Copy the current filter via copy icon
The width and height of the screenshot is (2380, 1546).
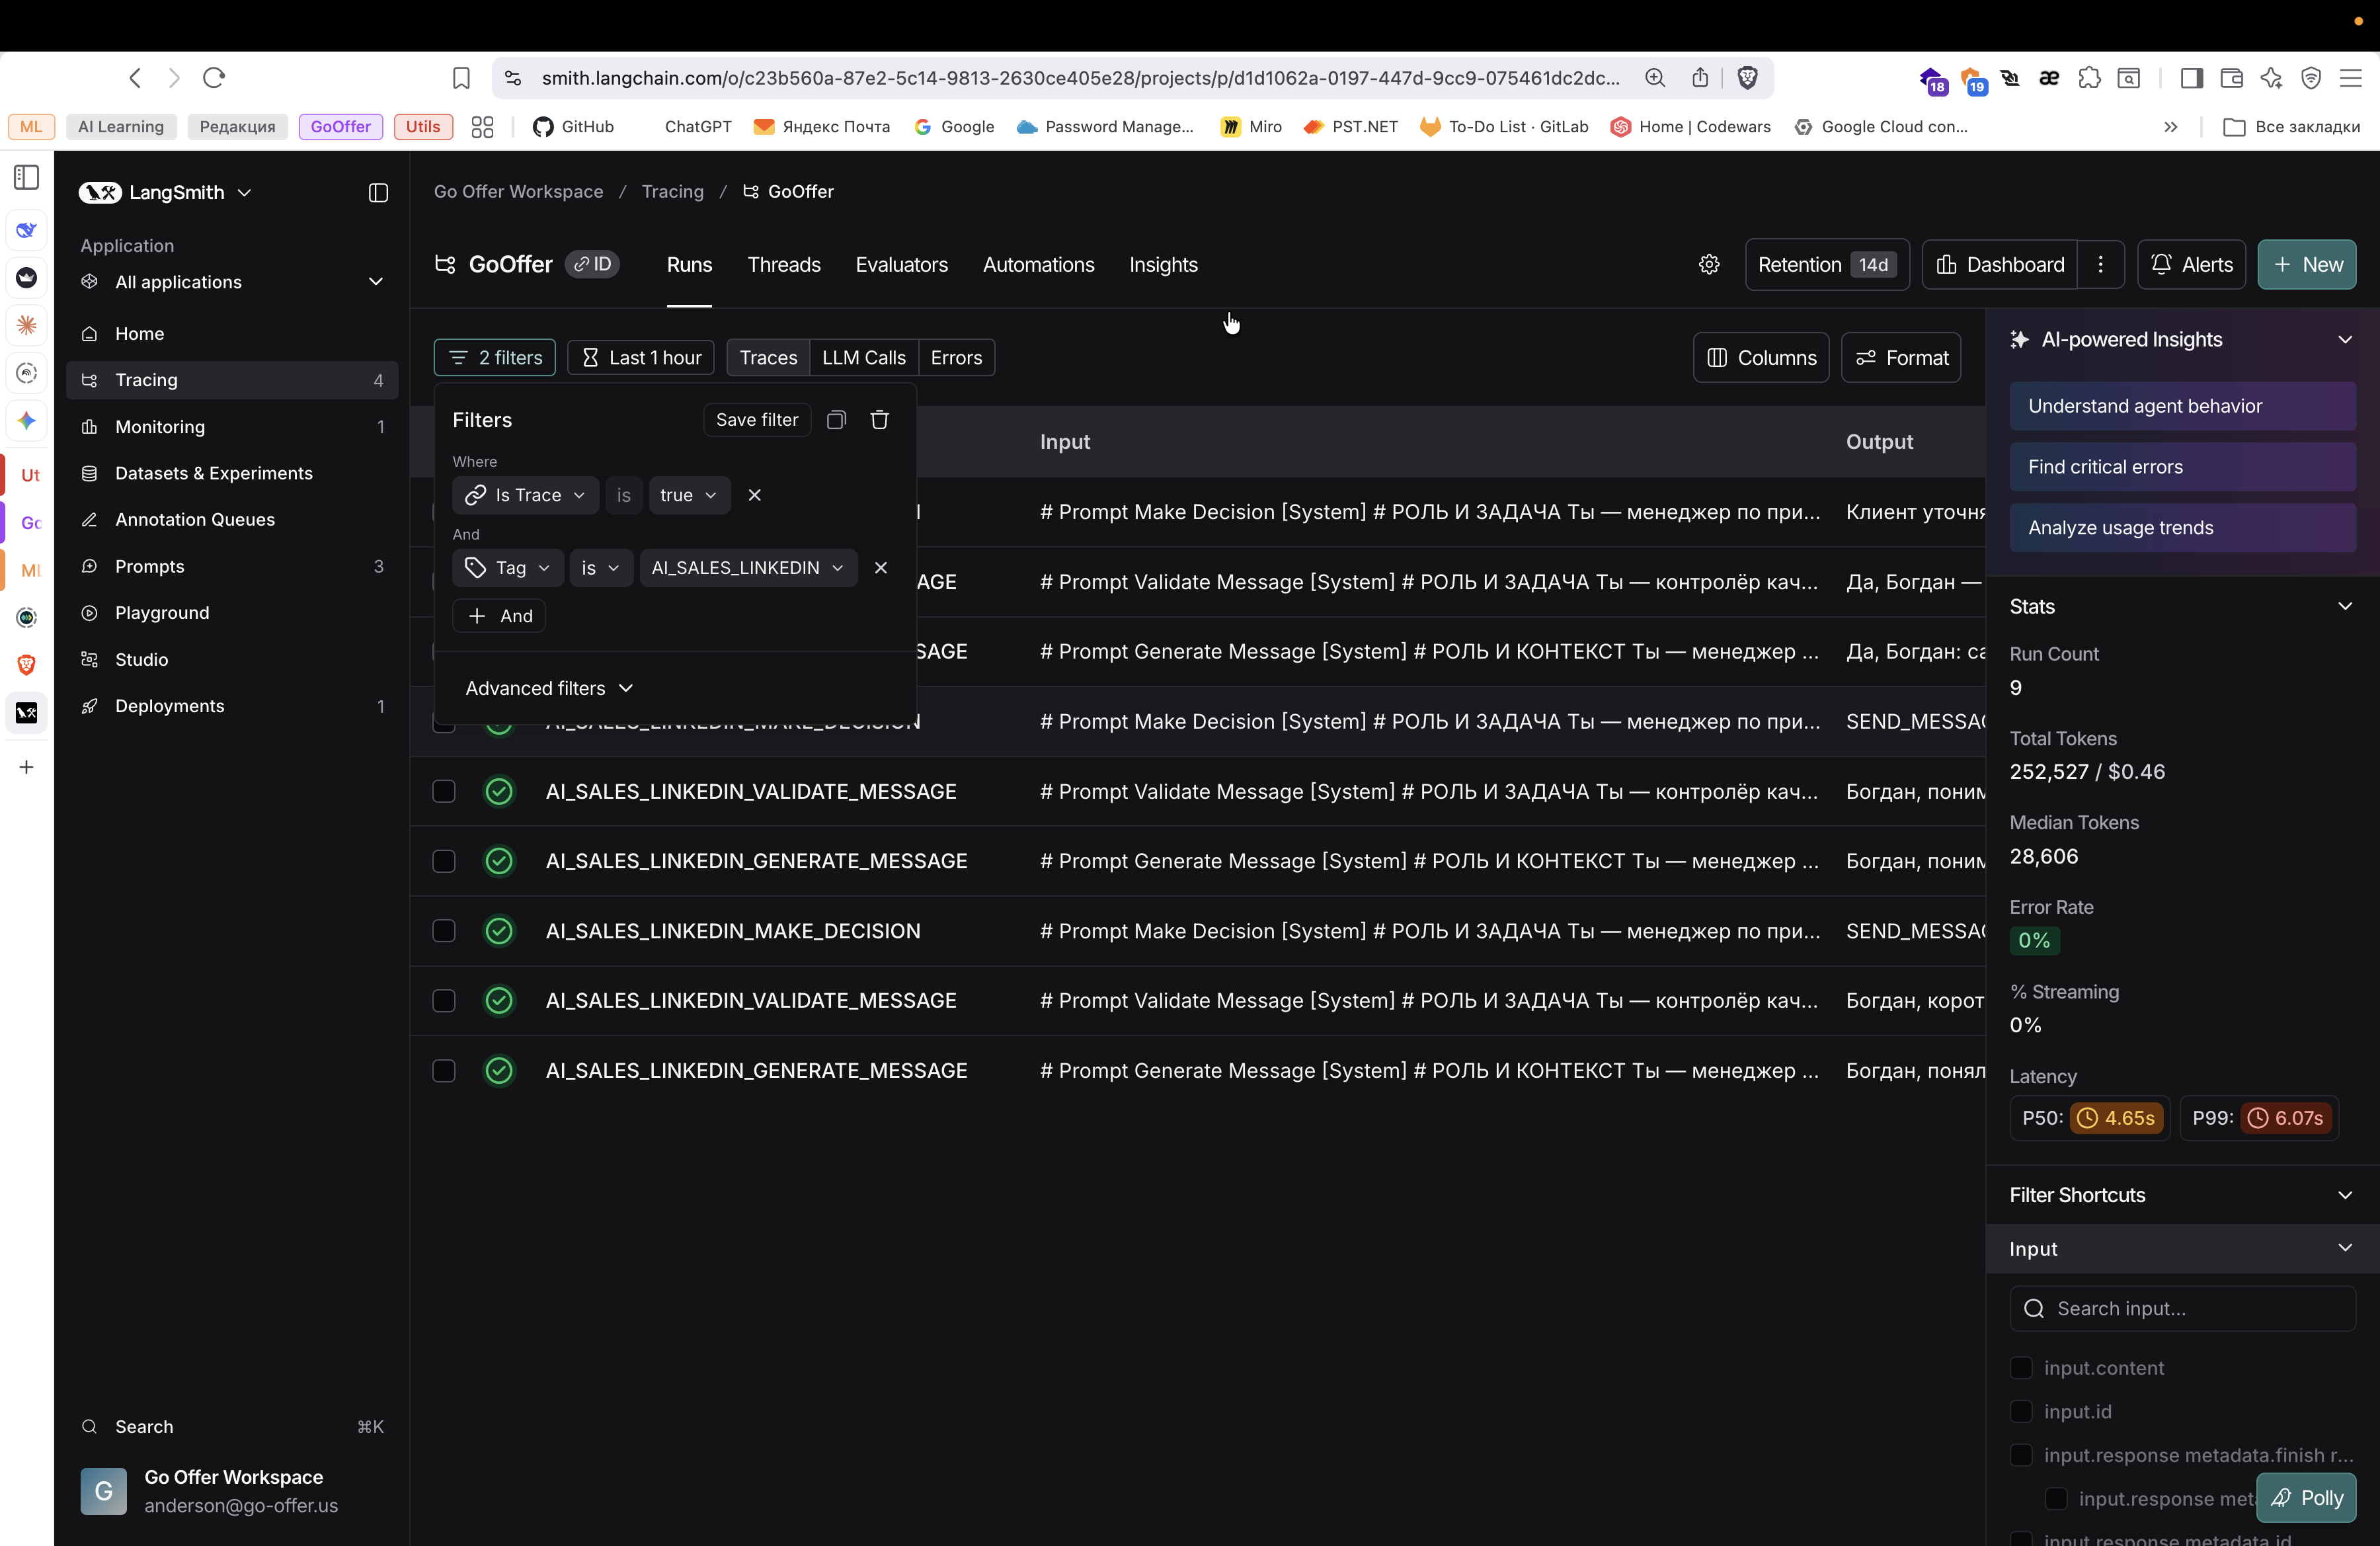(x=836, y=420)
